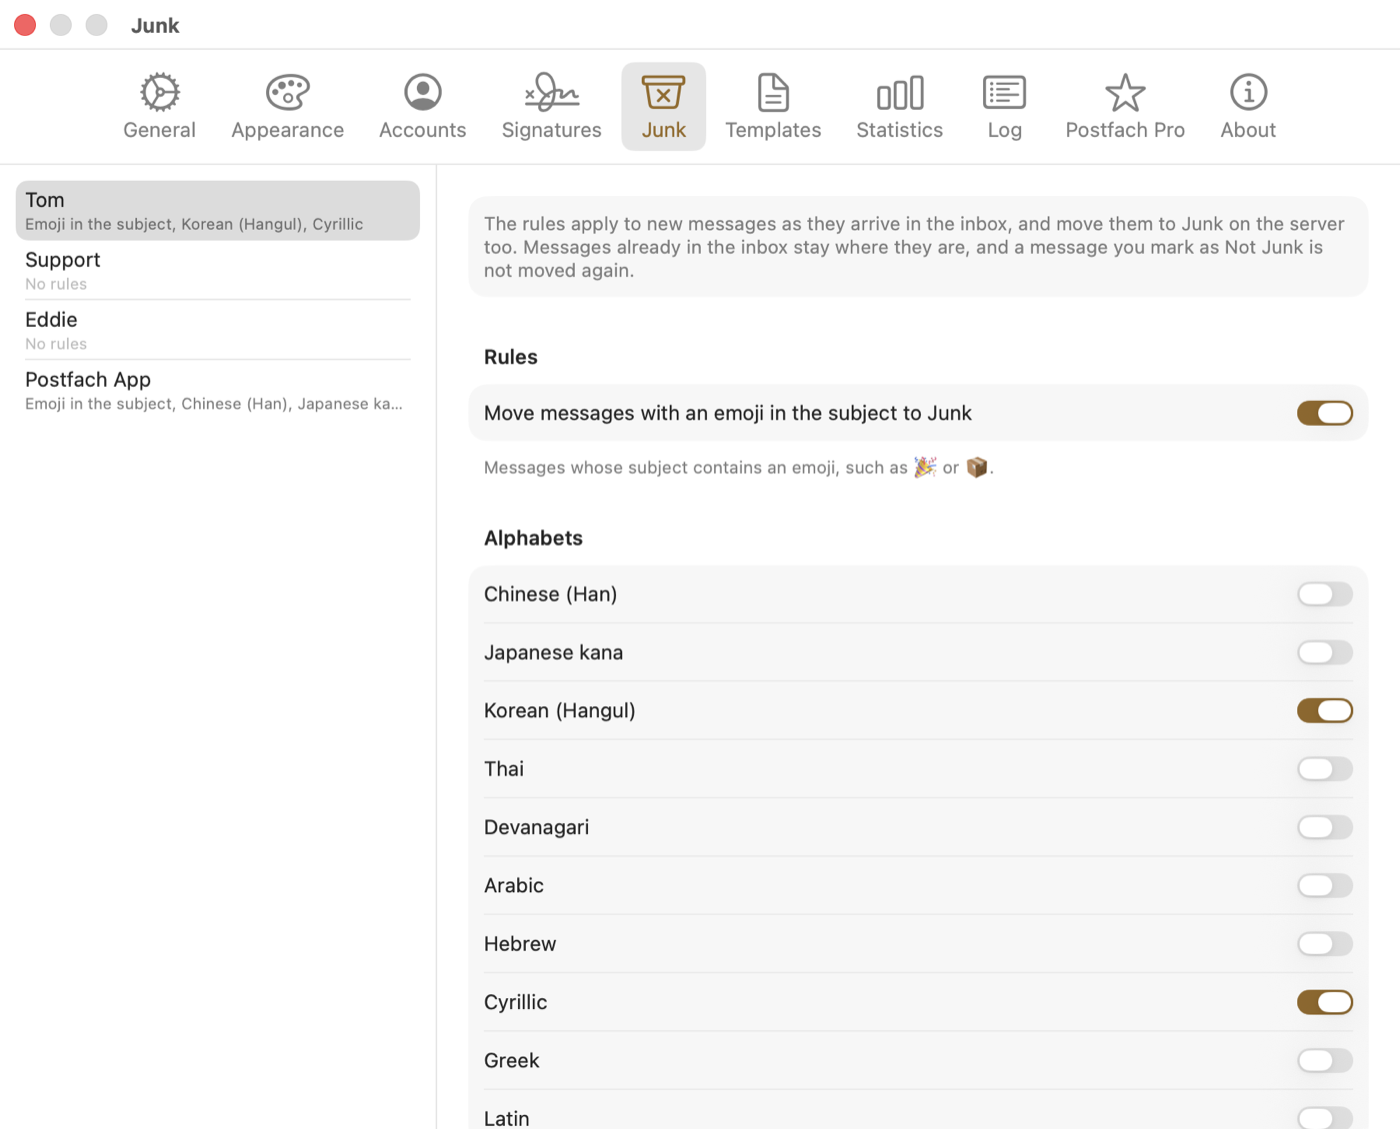This screenshot has width=1400, height=1129.
Task: Click the red close window button
Action: [x=25, y=25]
